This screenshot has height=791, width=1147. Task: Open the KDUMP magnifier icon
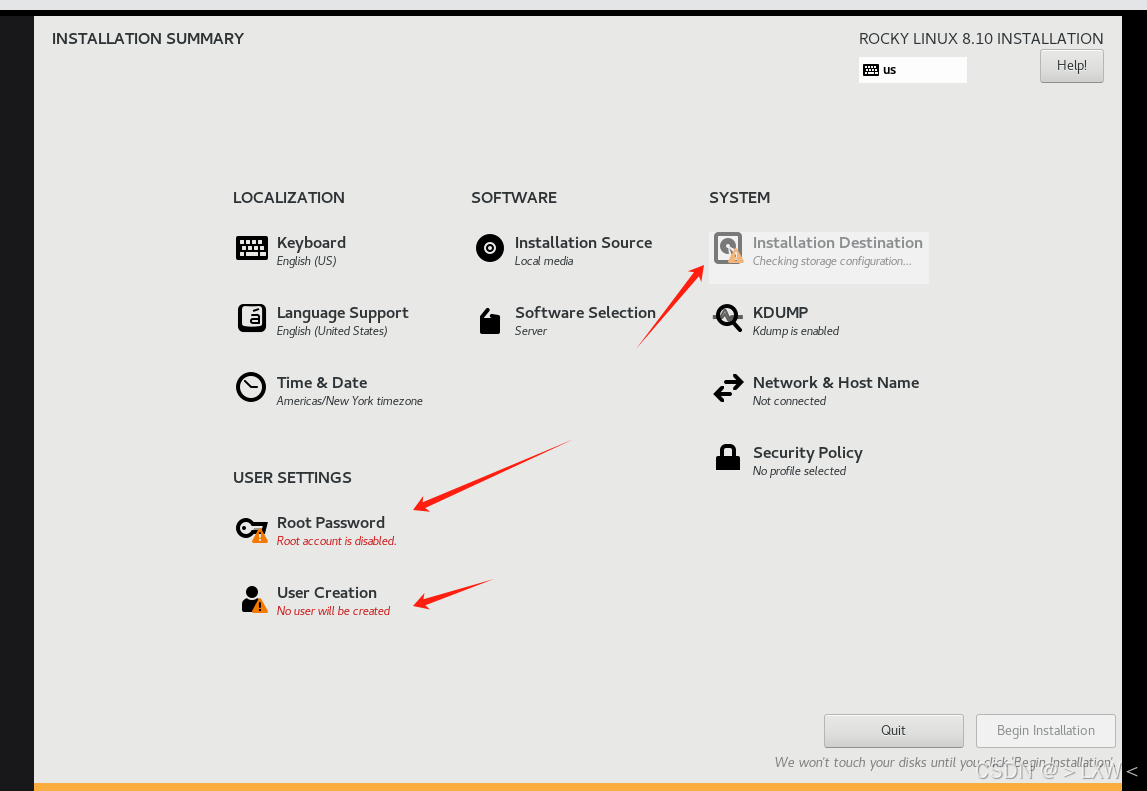pyautogui.click(x=728, y=318)
